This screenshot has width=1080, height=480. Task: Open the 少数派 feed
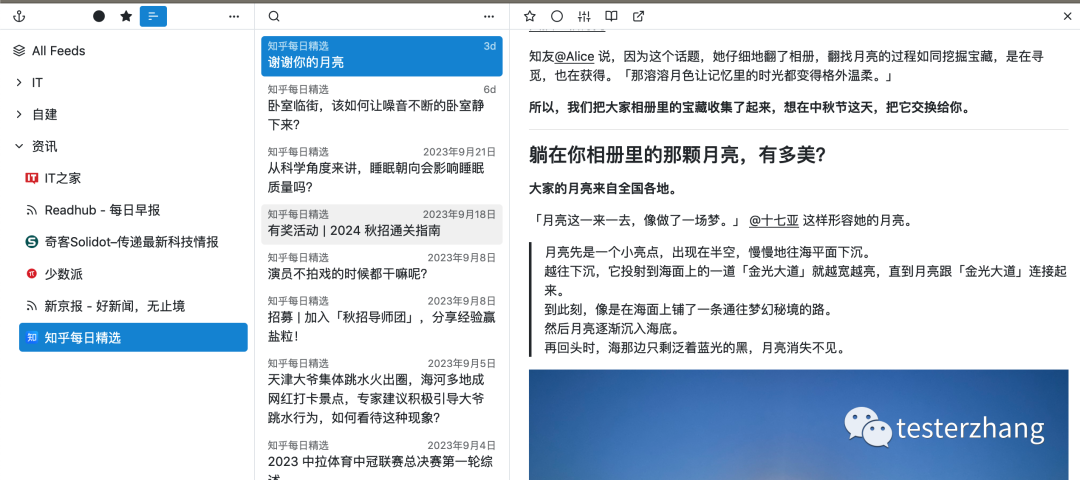click(x=133, y=274)
